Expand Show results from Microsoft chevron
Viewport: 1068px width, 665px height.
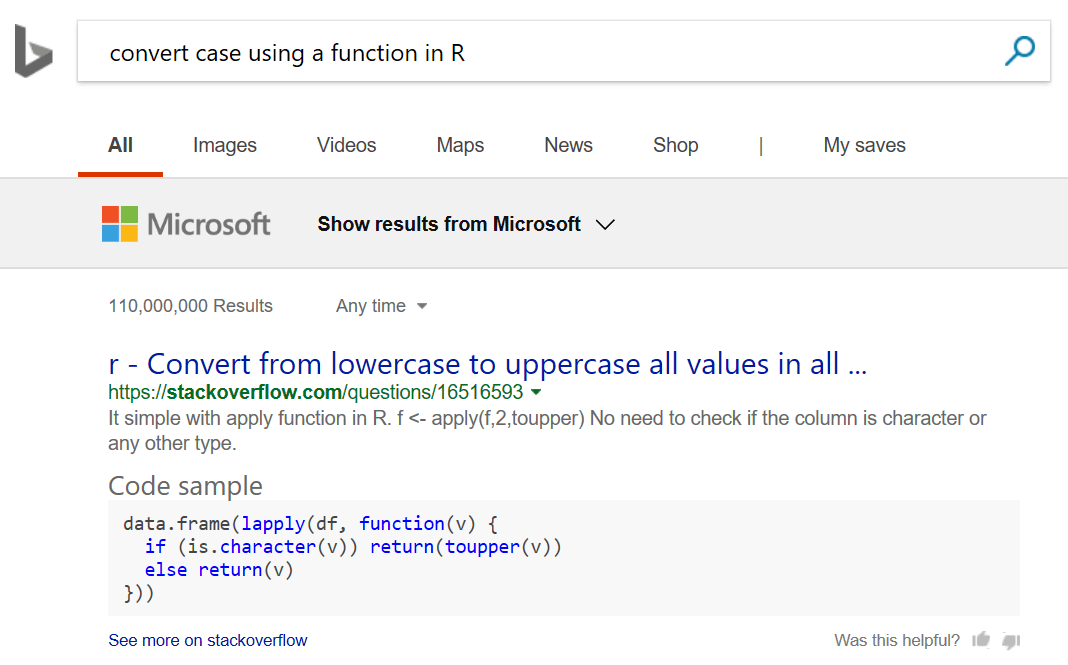[x=605, y=224]
